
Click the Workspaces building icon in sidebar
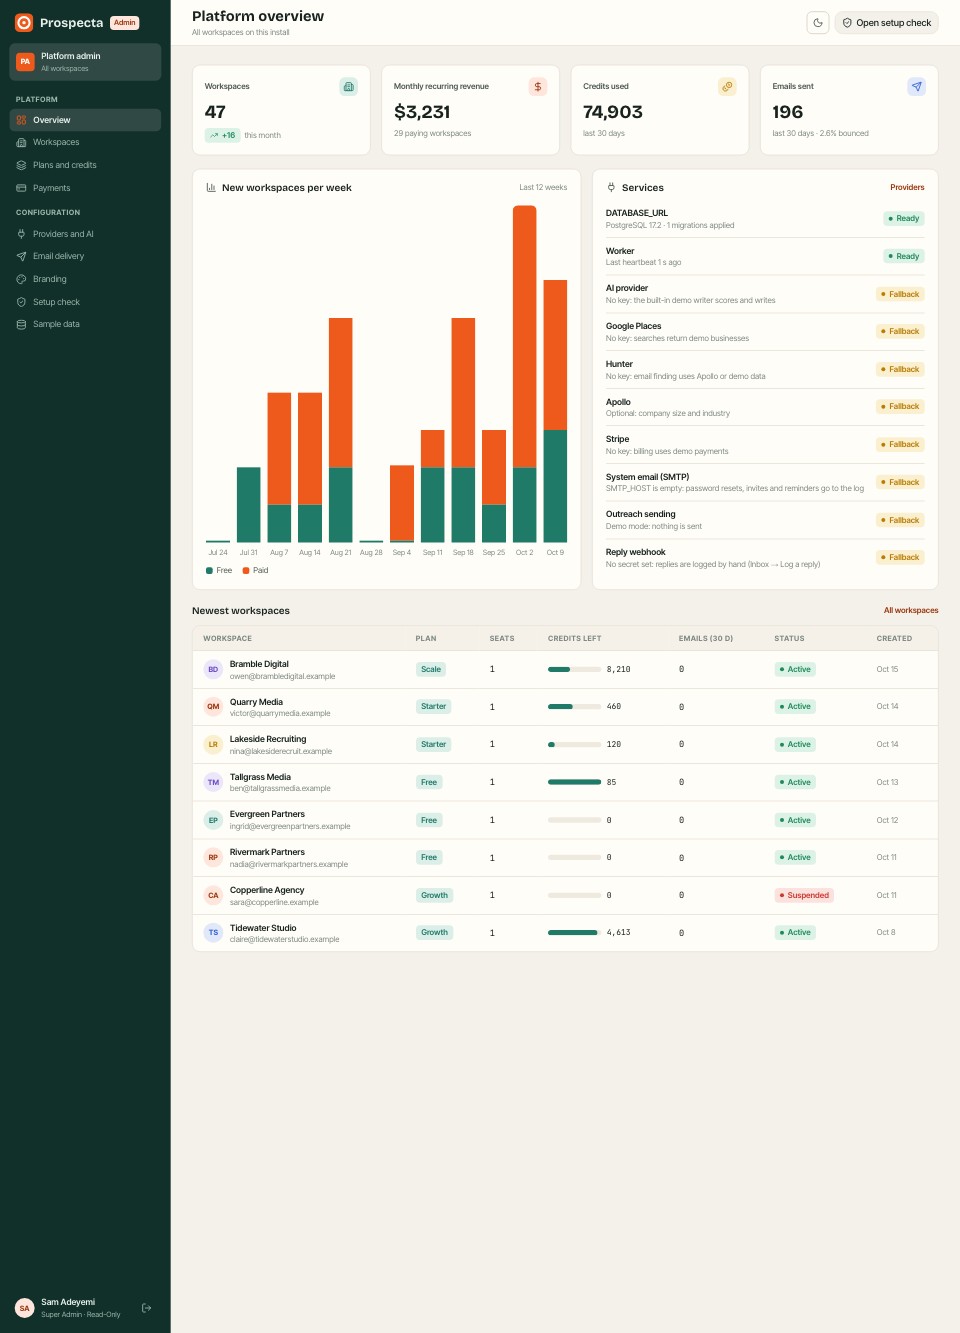tap(21, 142)
